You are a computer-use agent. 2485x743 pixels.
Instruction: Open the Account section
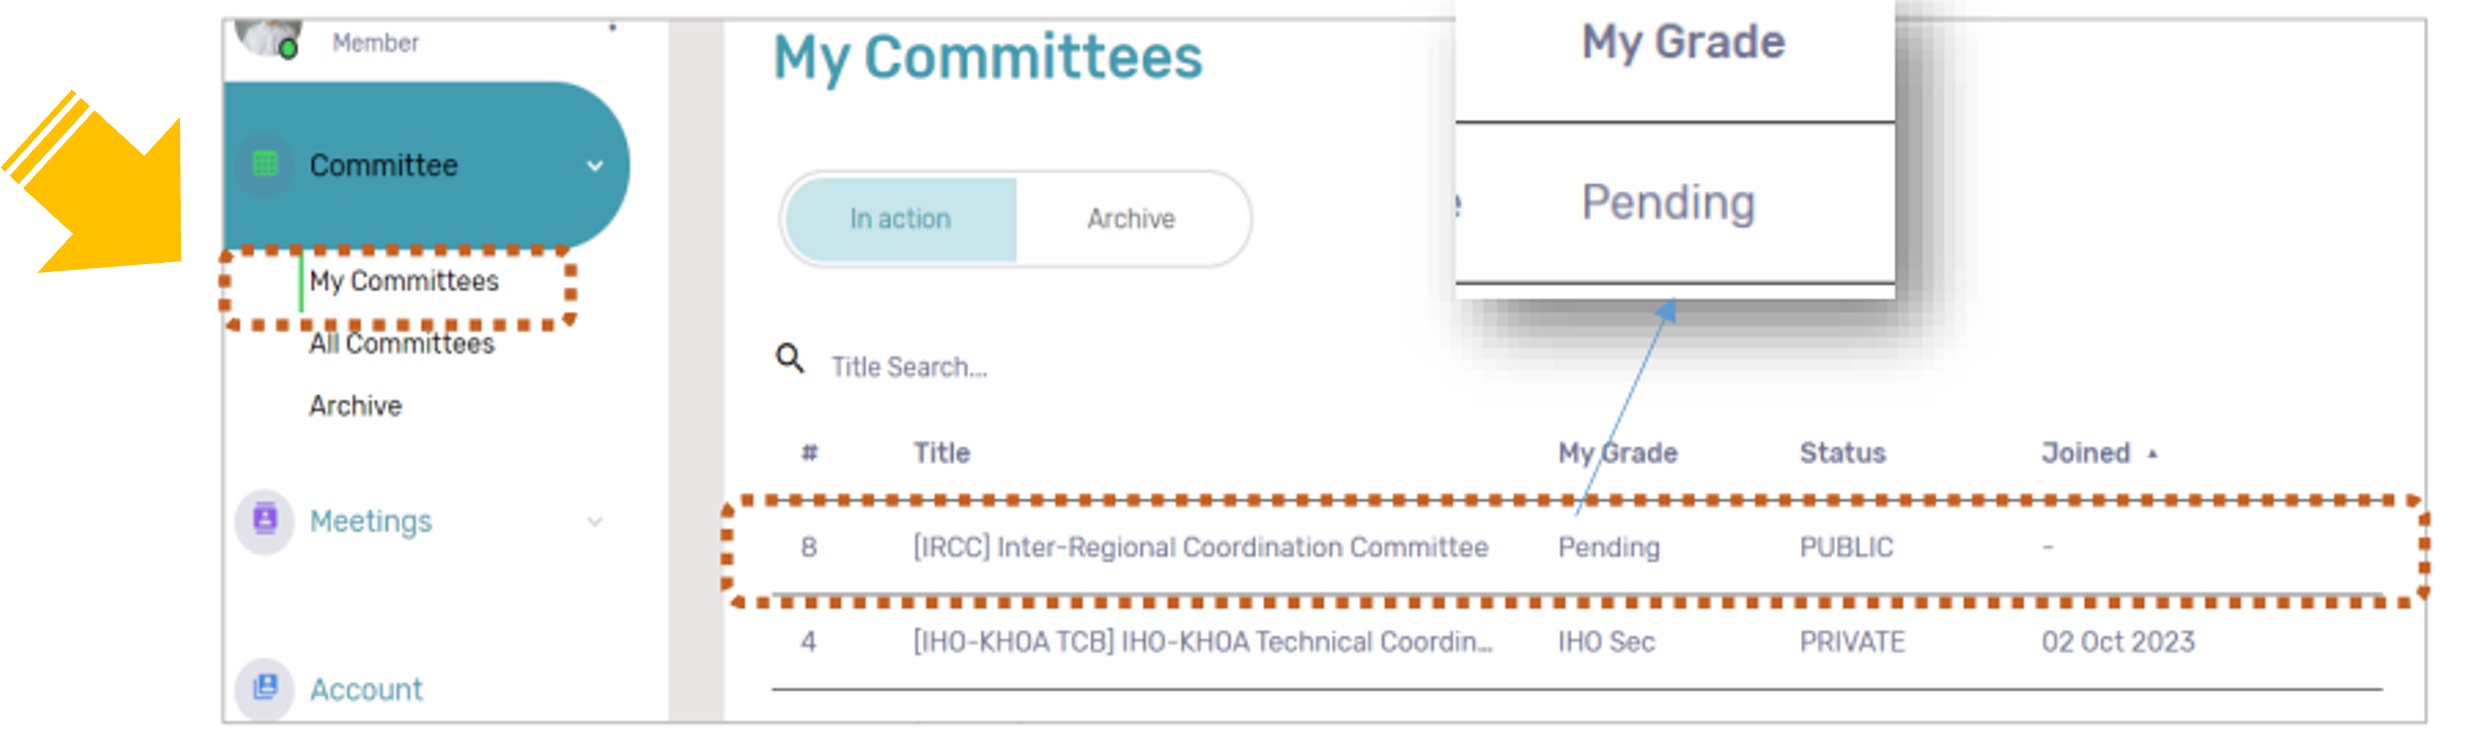tap(366, 689)
